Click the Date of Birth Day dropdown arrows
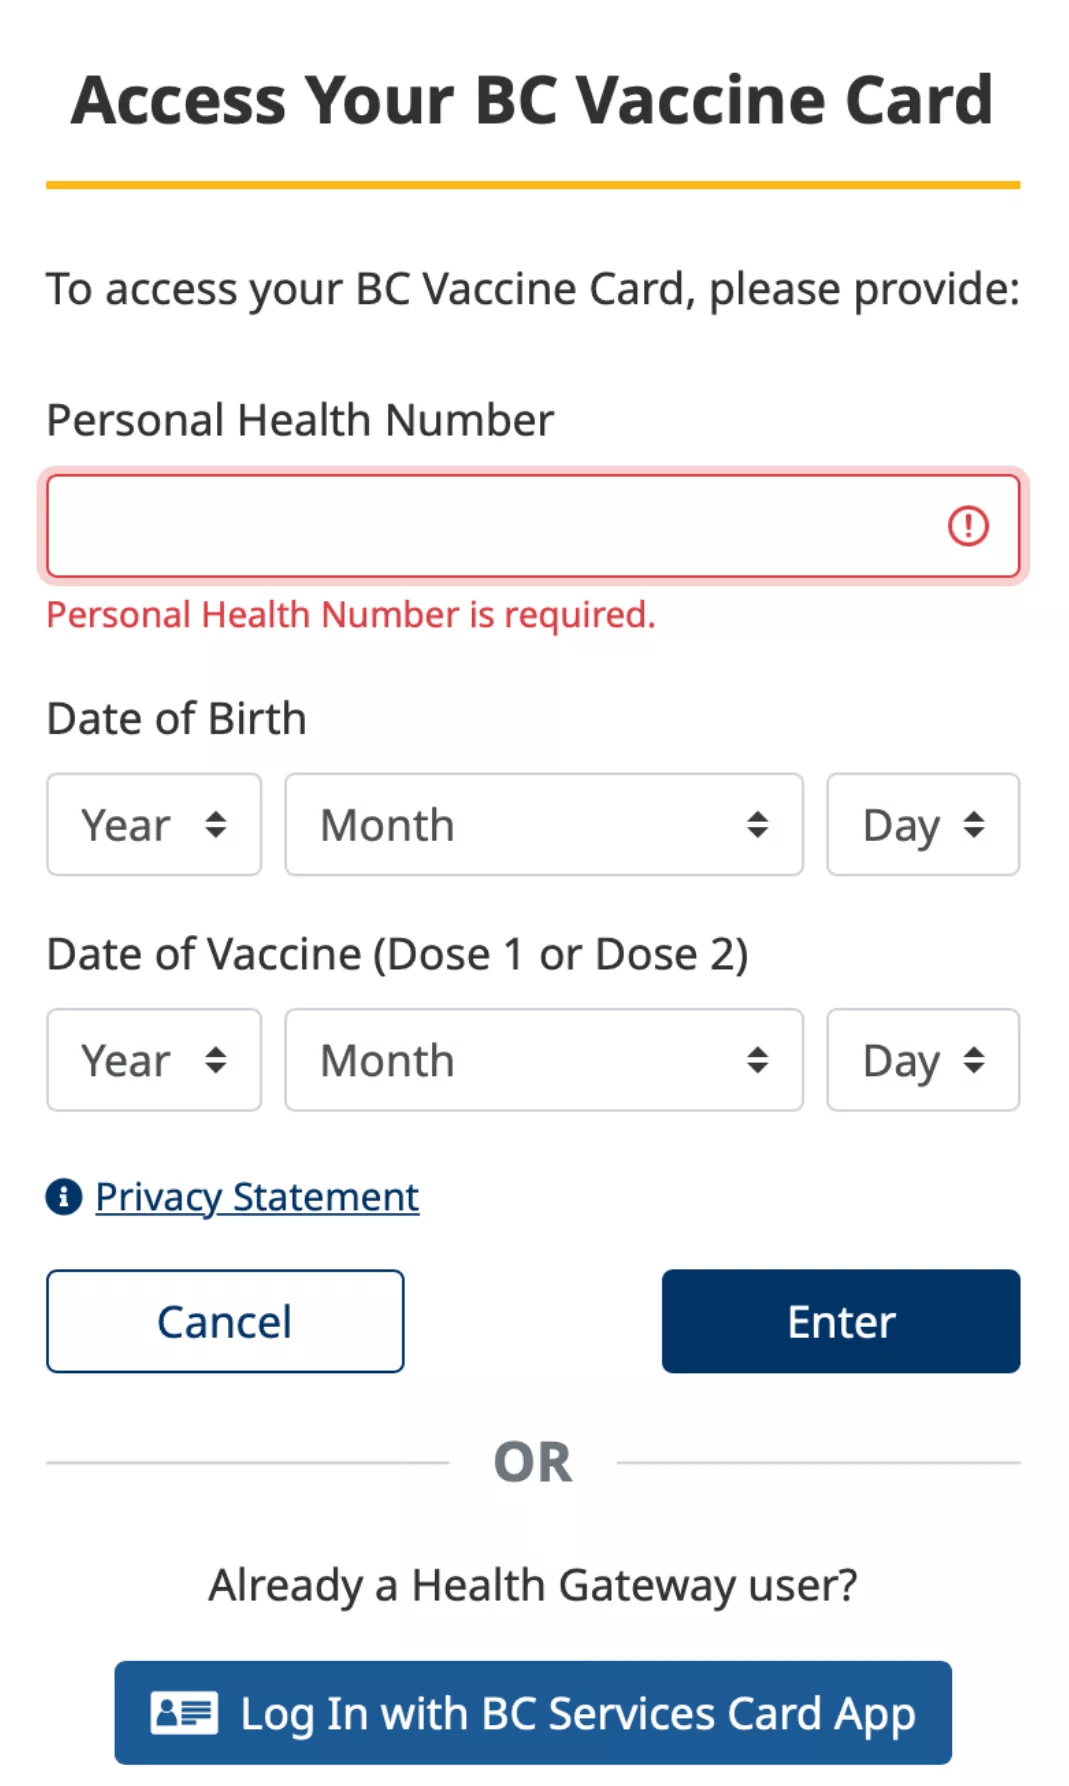Image resolution: width=1069 pixels, height=1786 pixels. pos(975,825)
